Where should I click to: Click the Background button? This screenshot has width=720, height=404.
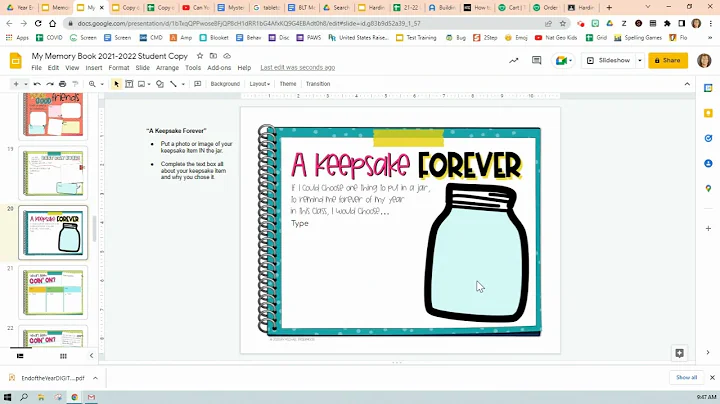pyautogui.click(x=225, y=84)
